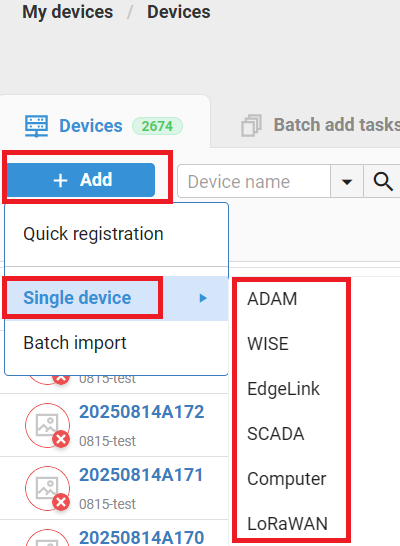The width and height of the screenshot is (400, 546).
Task: Click the Devices breadcrumb
Action: pos(179,12)
